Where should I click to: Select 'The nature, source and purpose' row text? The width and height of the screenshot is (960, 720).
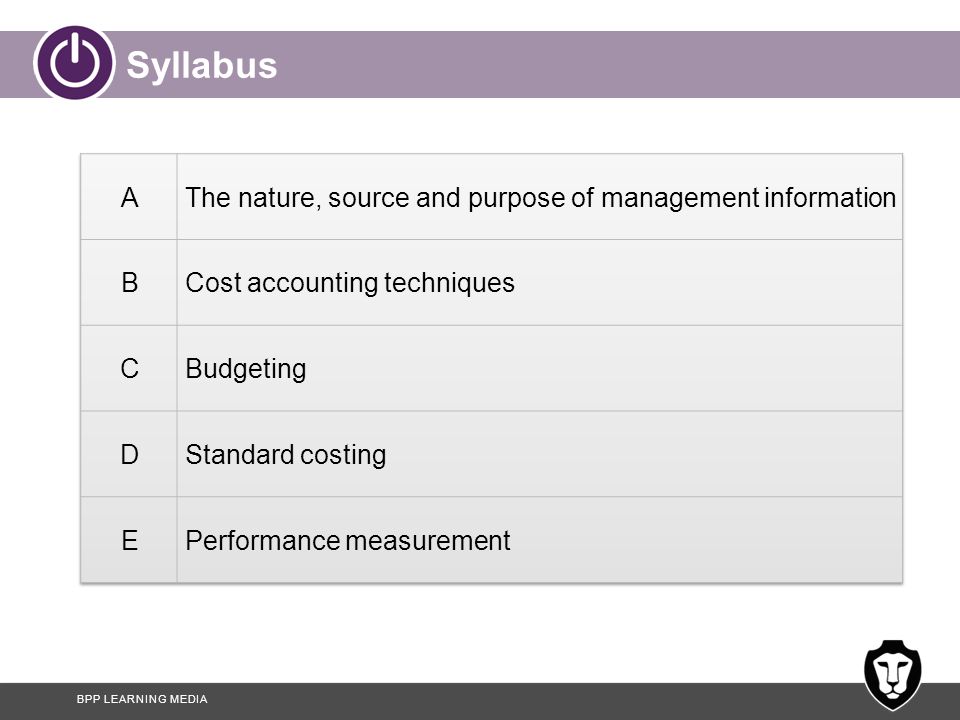pyautogui.click(x=541, y=198)
